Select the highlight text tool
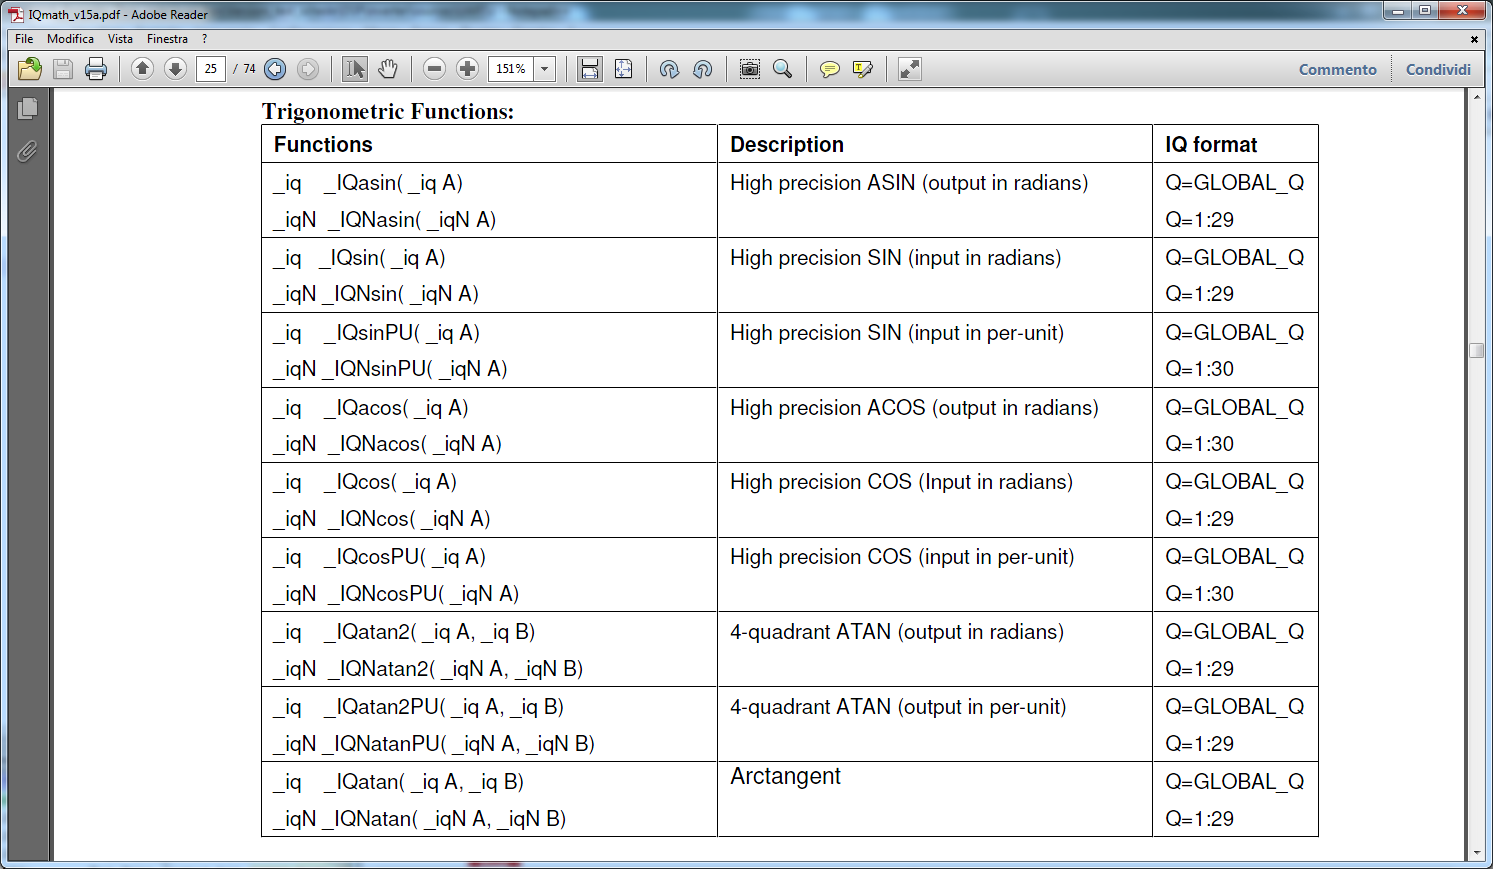This screenshot has width=1493, height=869. click(x=862, y=69)
